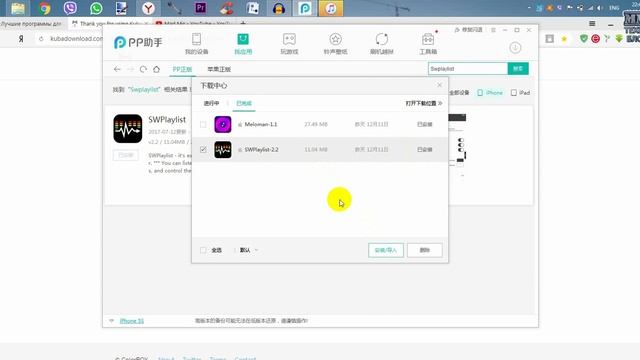Open the Games controller icon
The height and width of the screenshot is (360, 640).
click(x=289, y=39)
